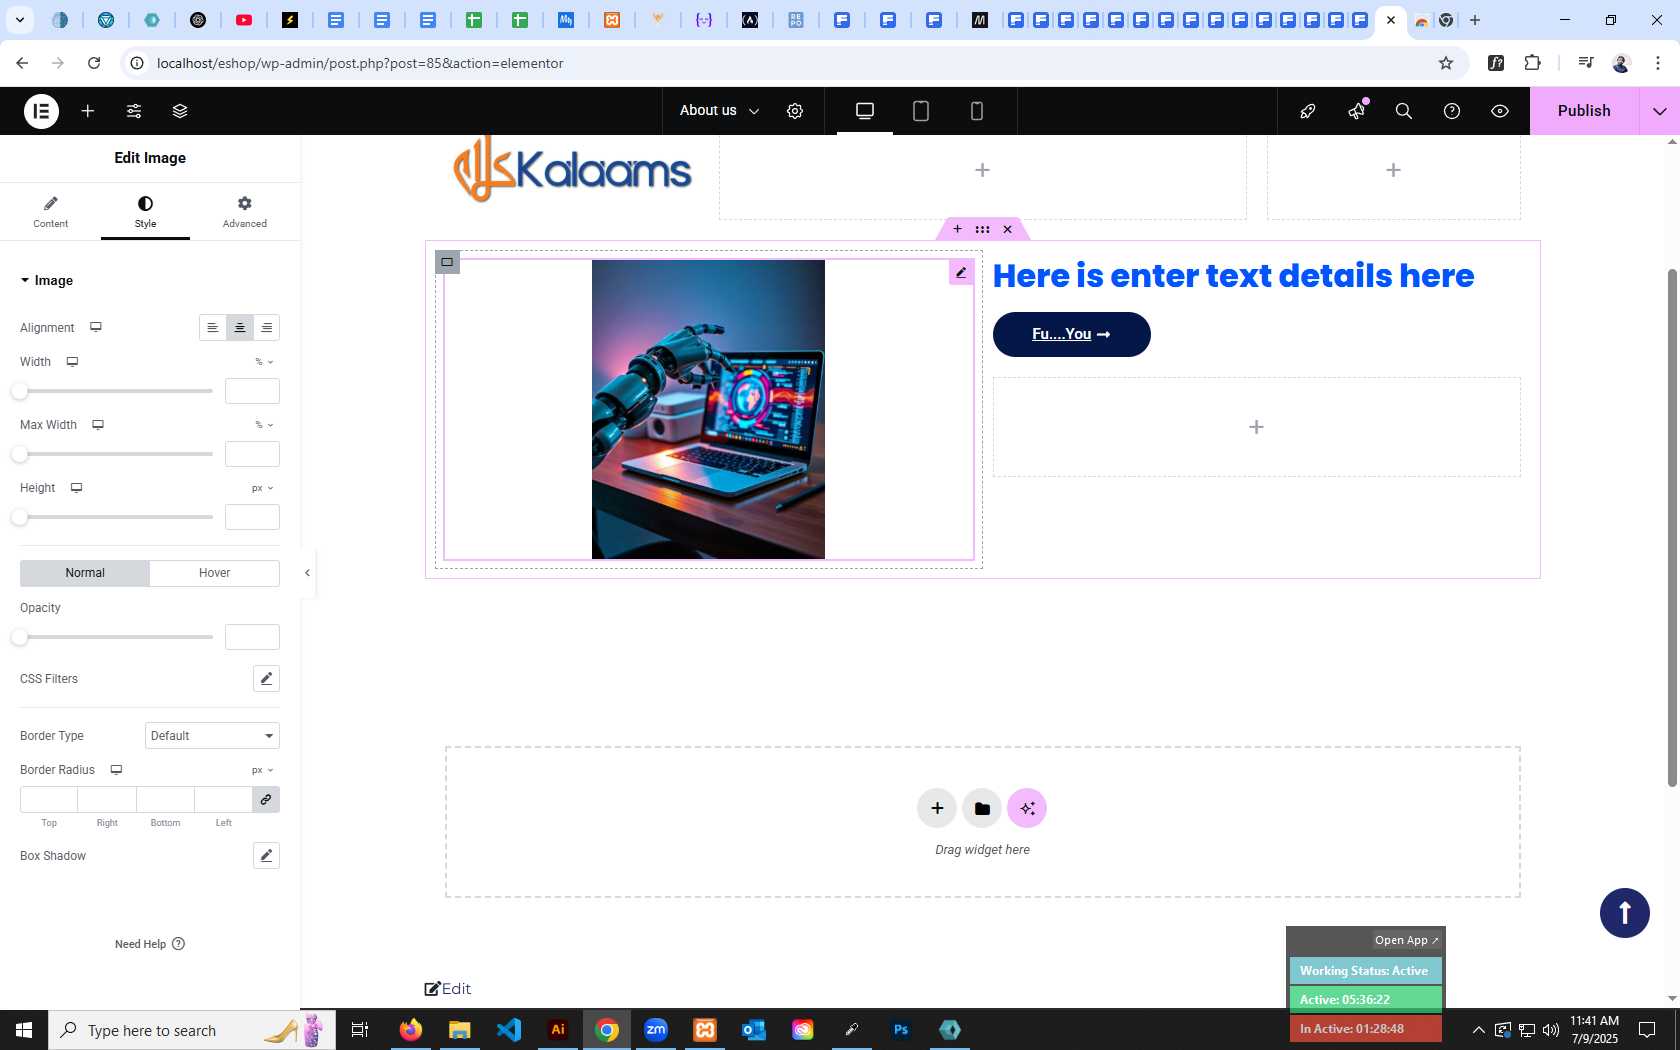Switch to tablet preview mode
The height and width of the screenshot is (1050, 1680).
click(x=921, y=111)
